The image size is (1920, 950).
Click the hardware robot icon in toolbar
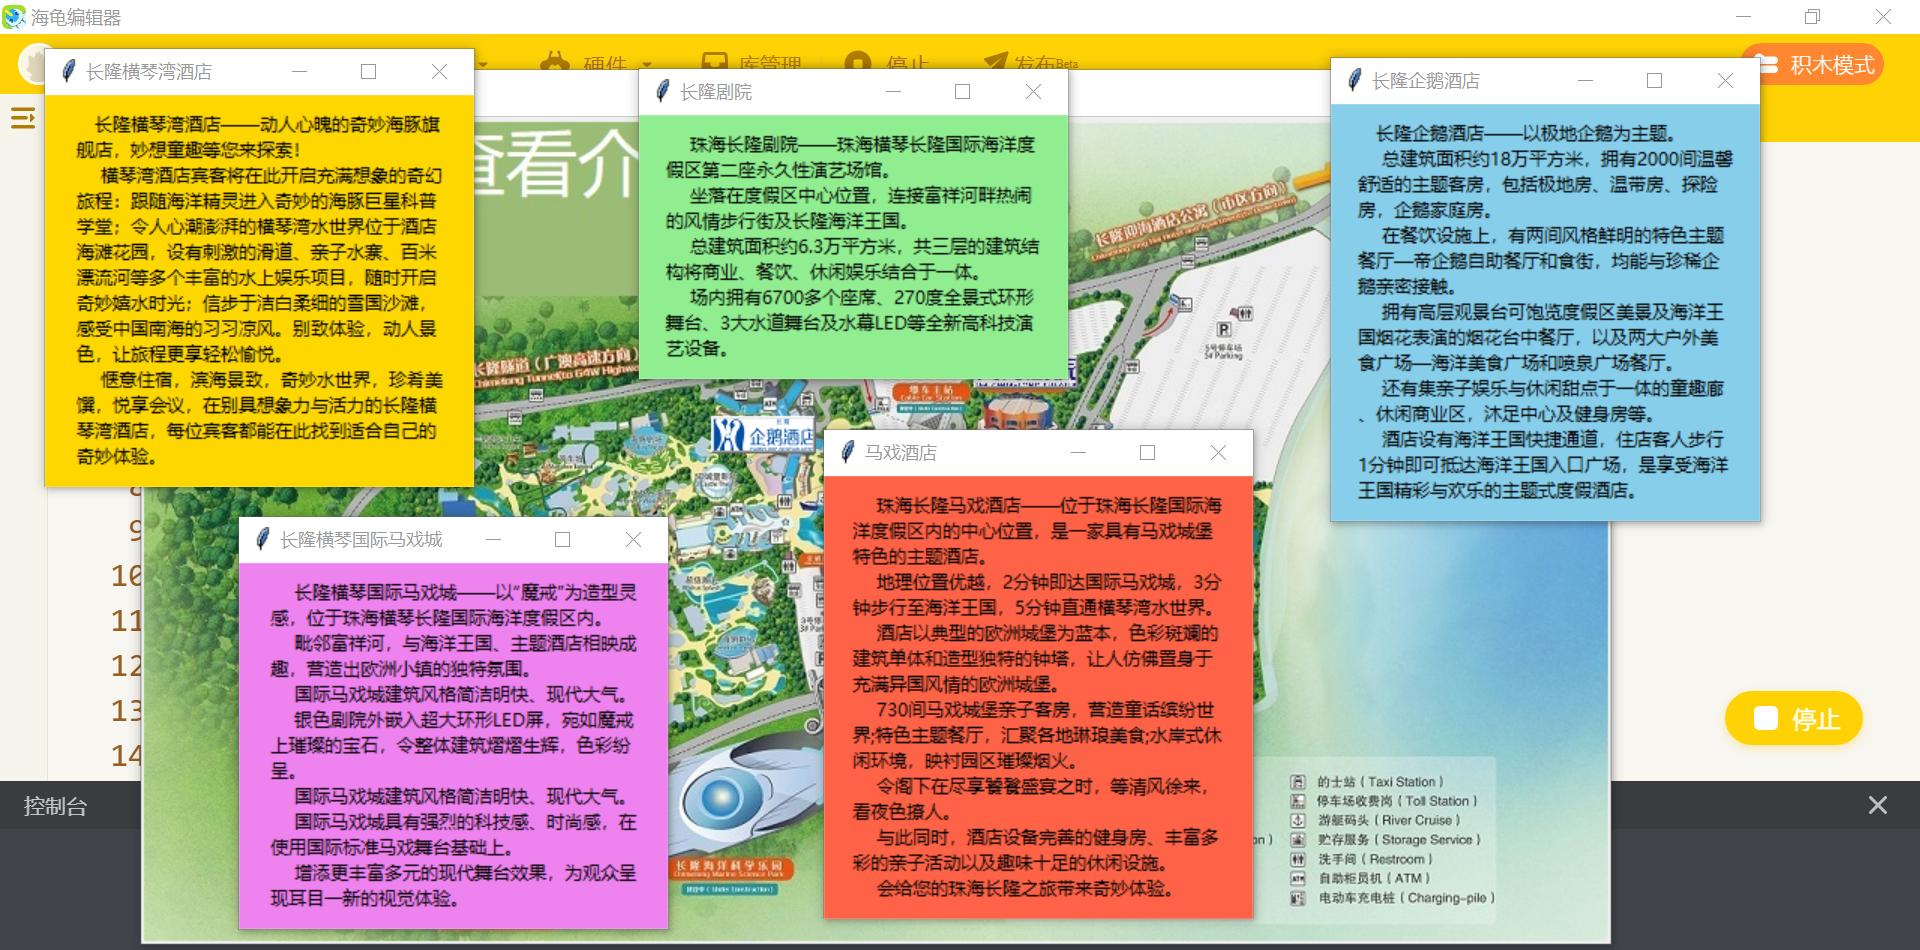coord(555,61)
